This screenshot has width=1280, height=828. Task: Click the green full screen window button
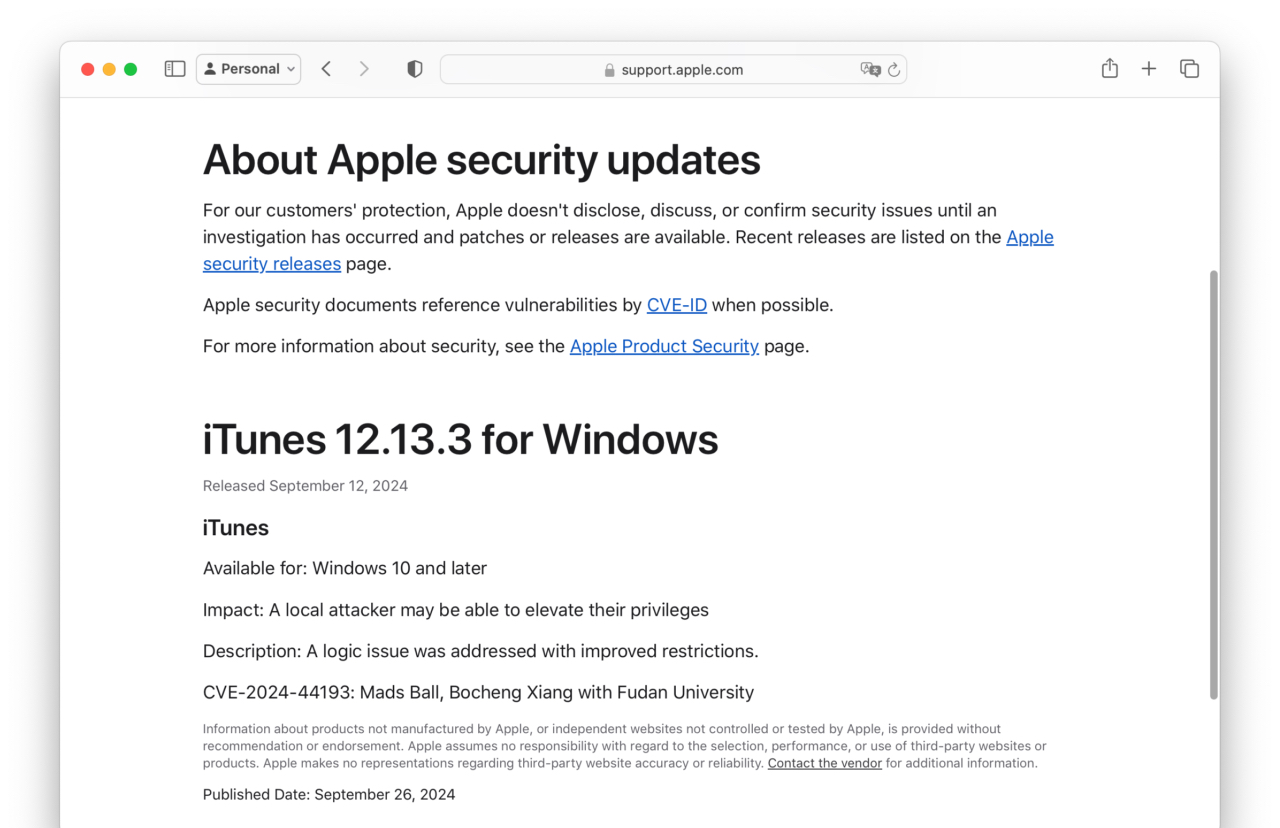tap(130, 69)
